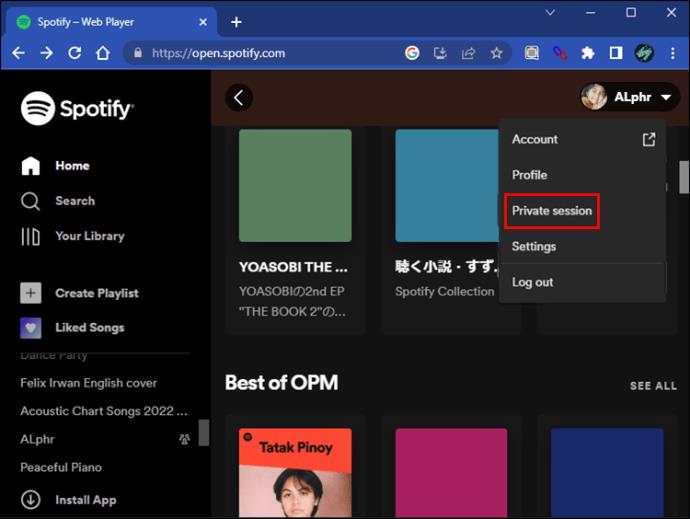
Task: Open the dark blue playlist cover
Action: (x=607, y=473)
